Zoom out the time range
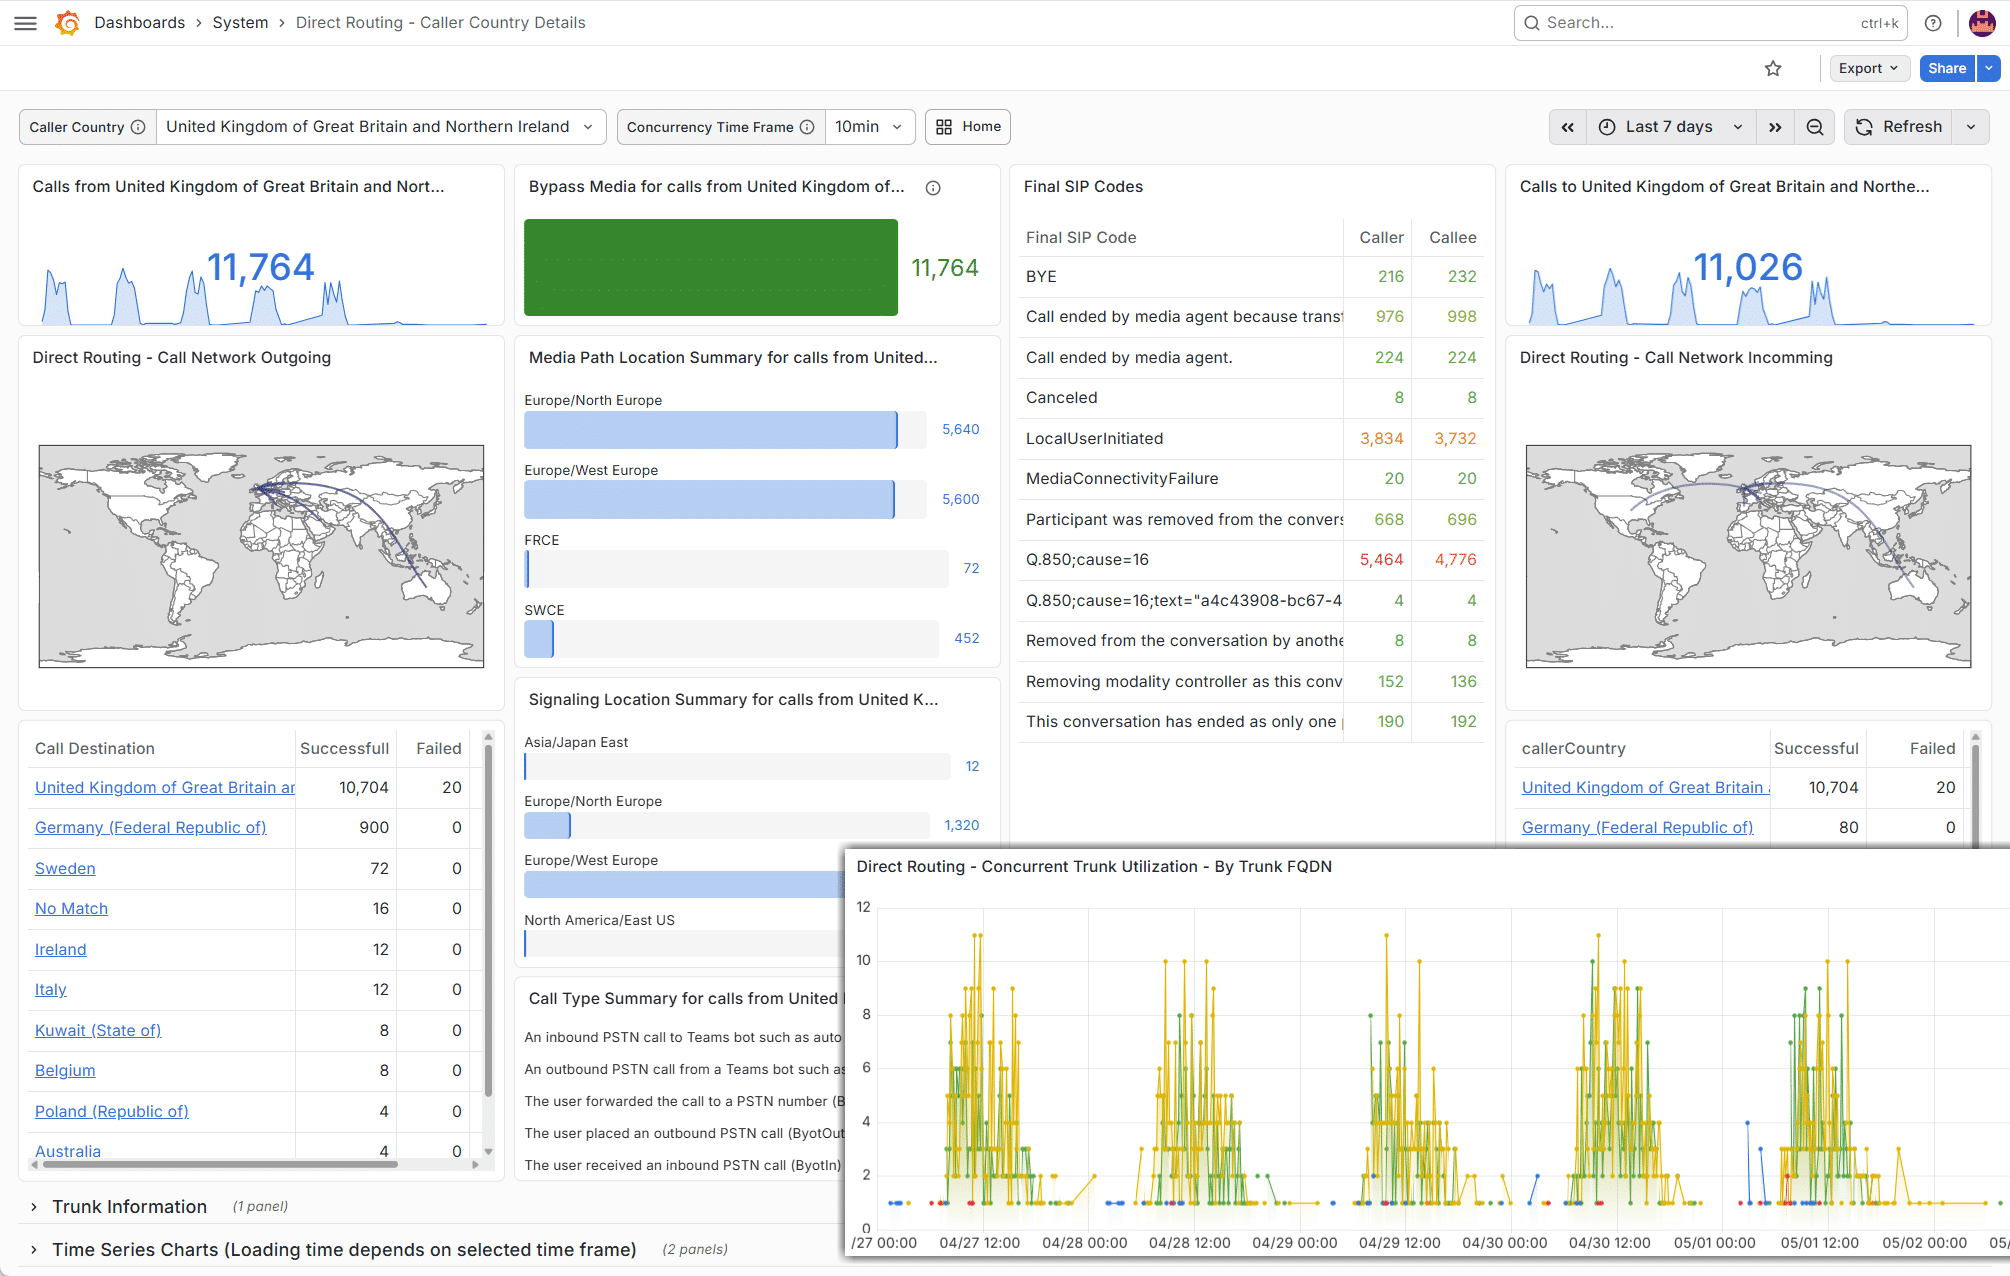 pyautogui.click(x=1815, y=127)
